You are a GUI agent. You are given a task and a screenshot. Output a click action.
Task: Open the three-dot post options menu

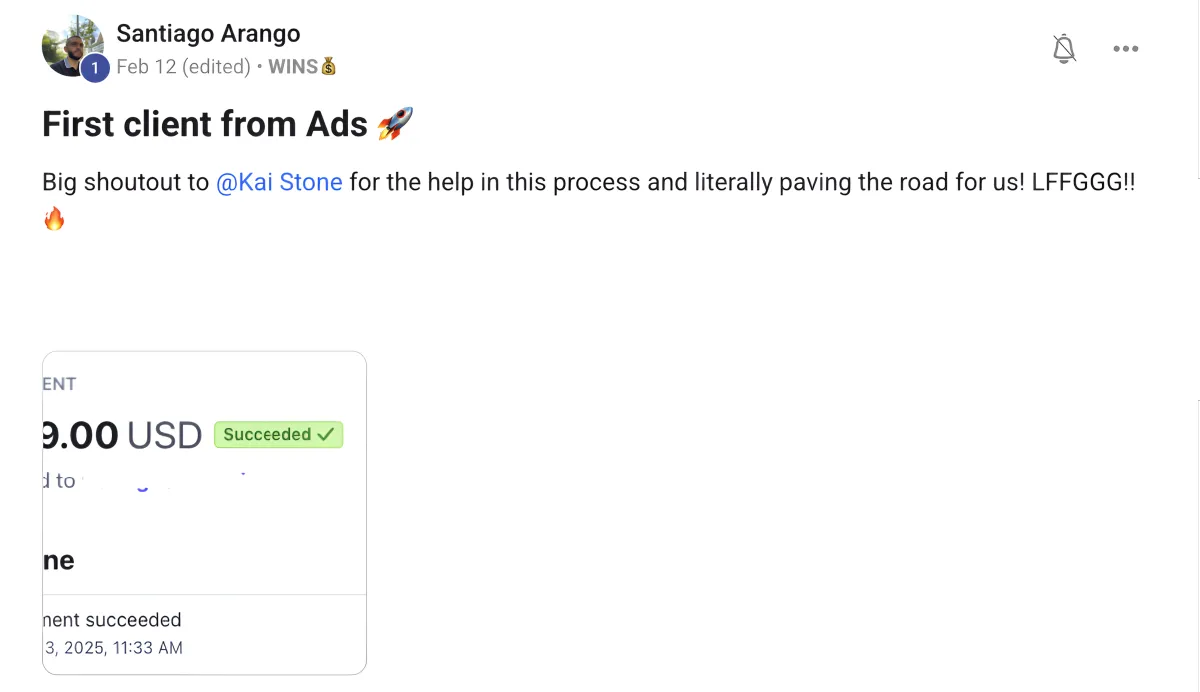[1126, 49]
